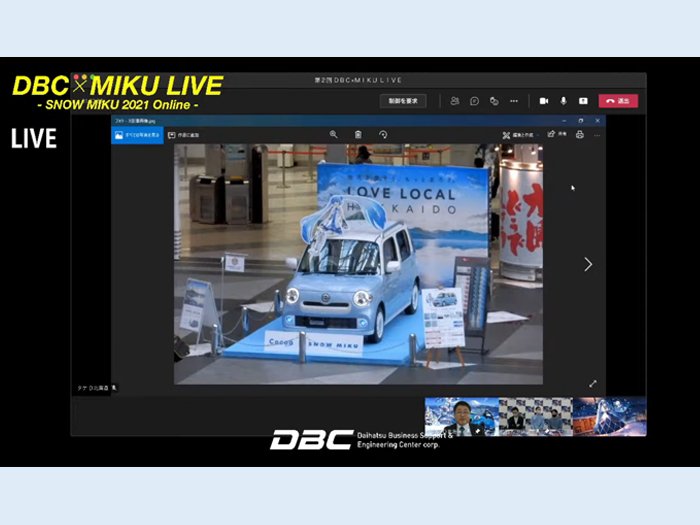Click the displayed Snow Miku car photo
Viewport: 700px width, 525px height.
(x=358, y=264)
